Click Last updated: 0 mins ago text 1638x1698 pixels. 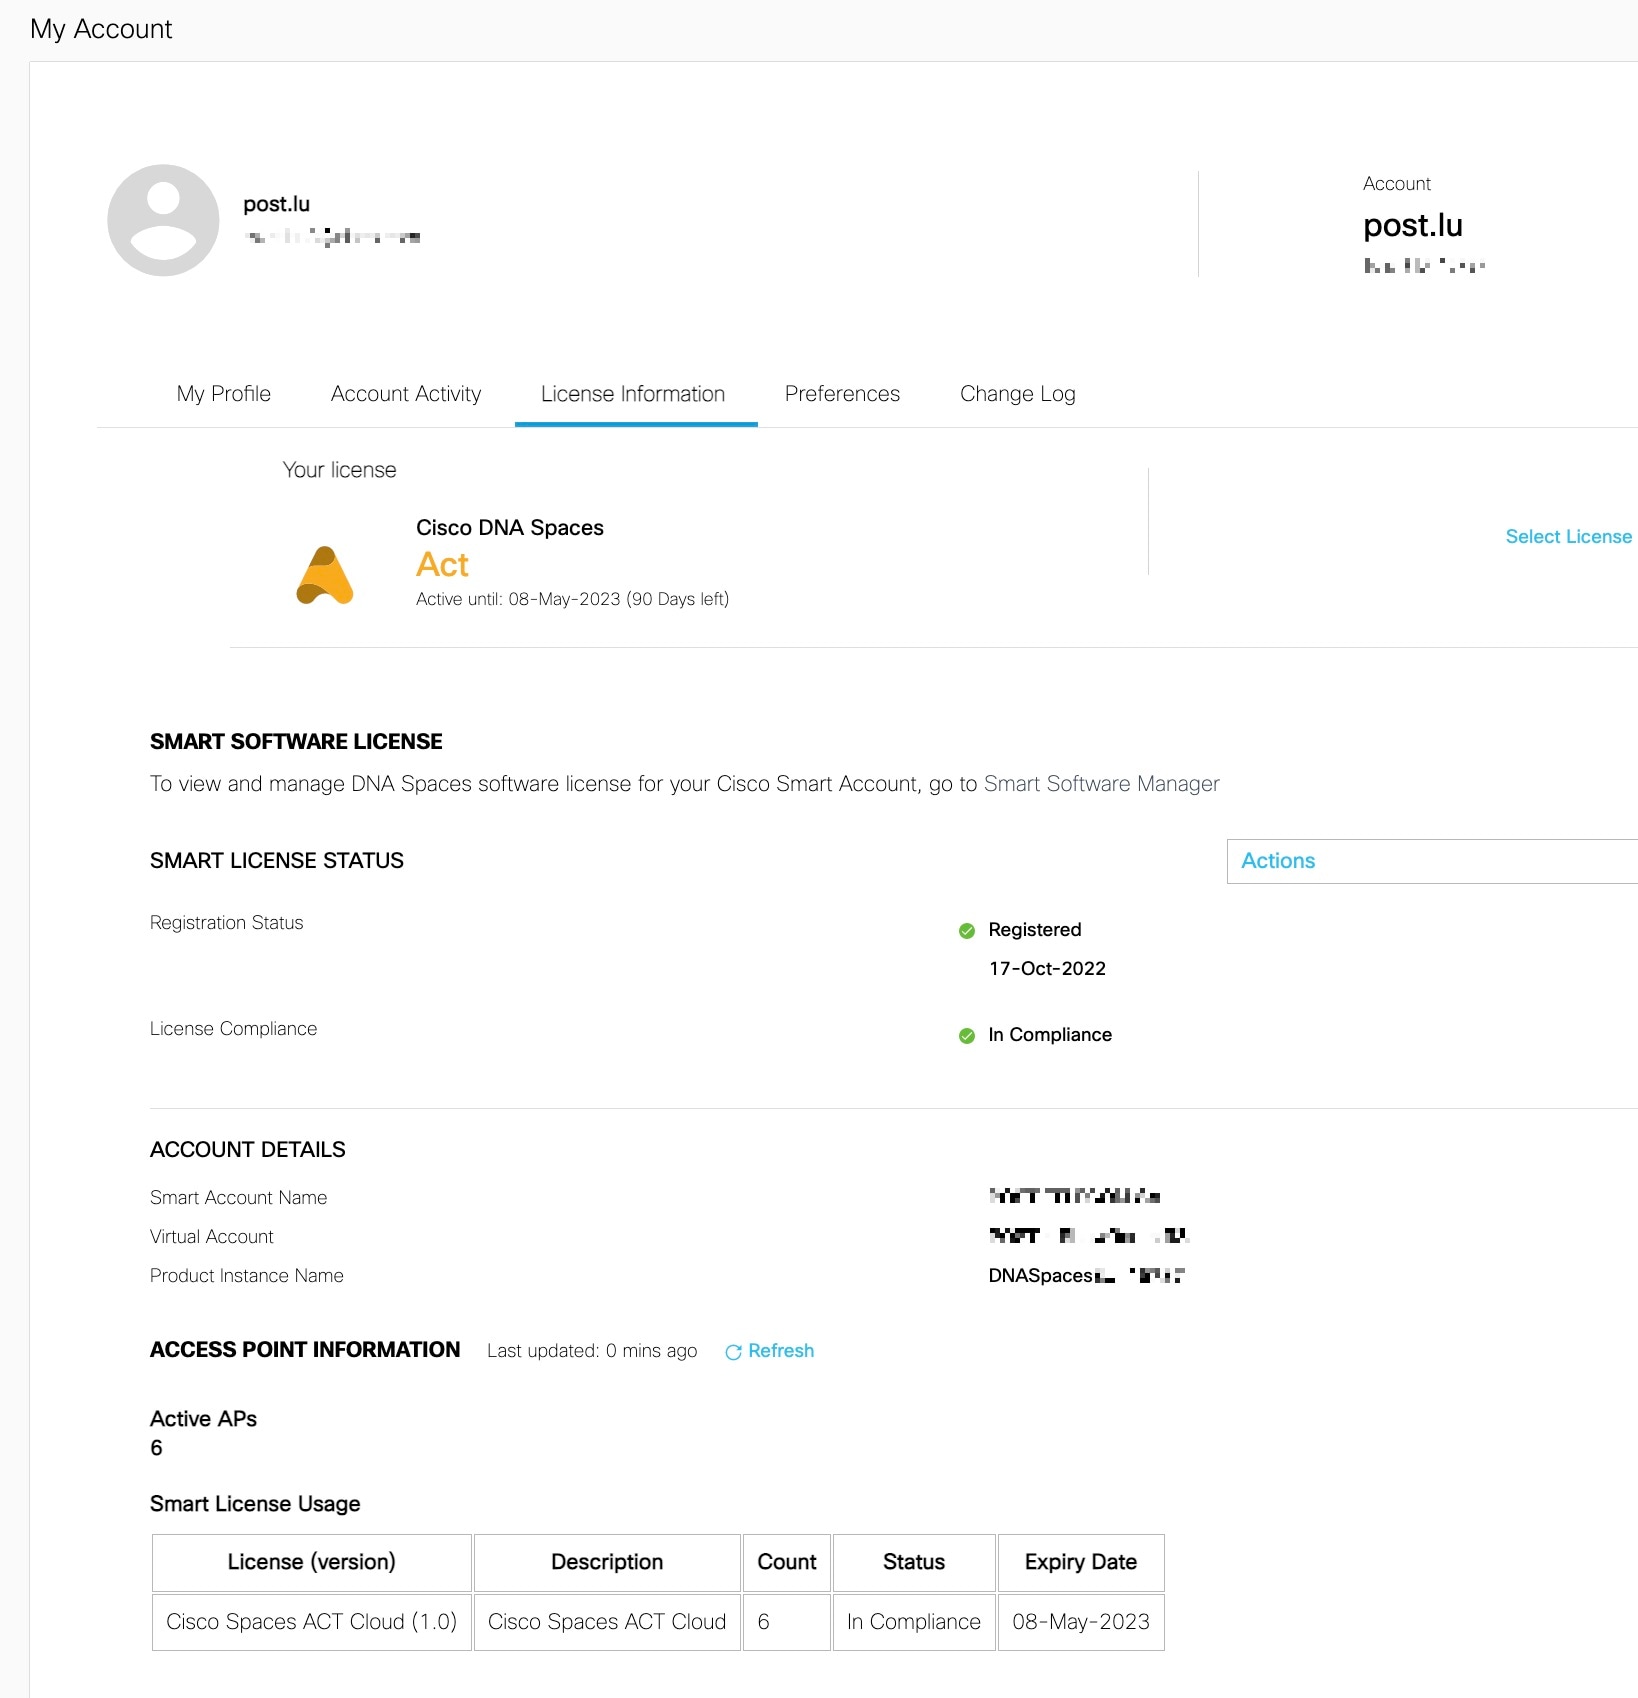click(x=592, y=1351)
